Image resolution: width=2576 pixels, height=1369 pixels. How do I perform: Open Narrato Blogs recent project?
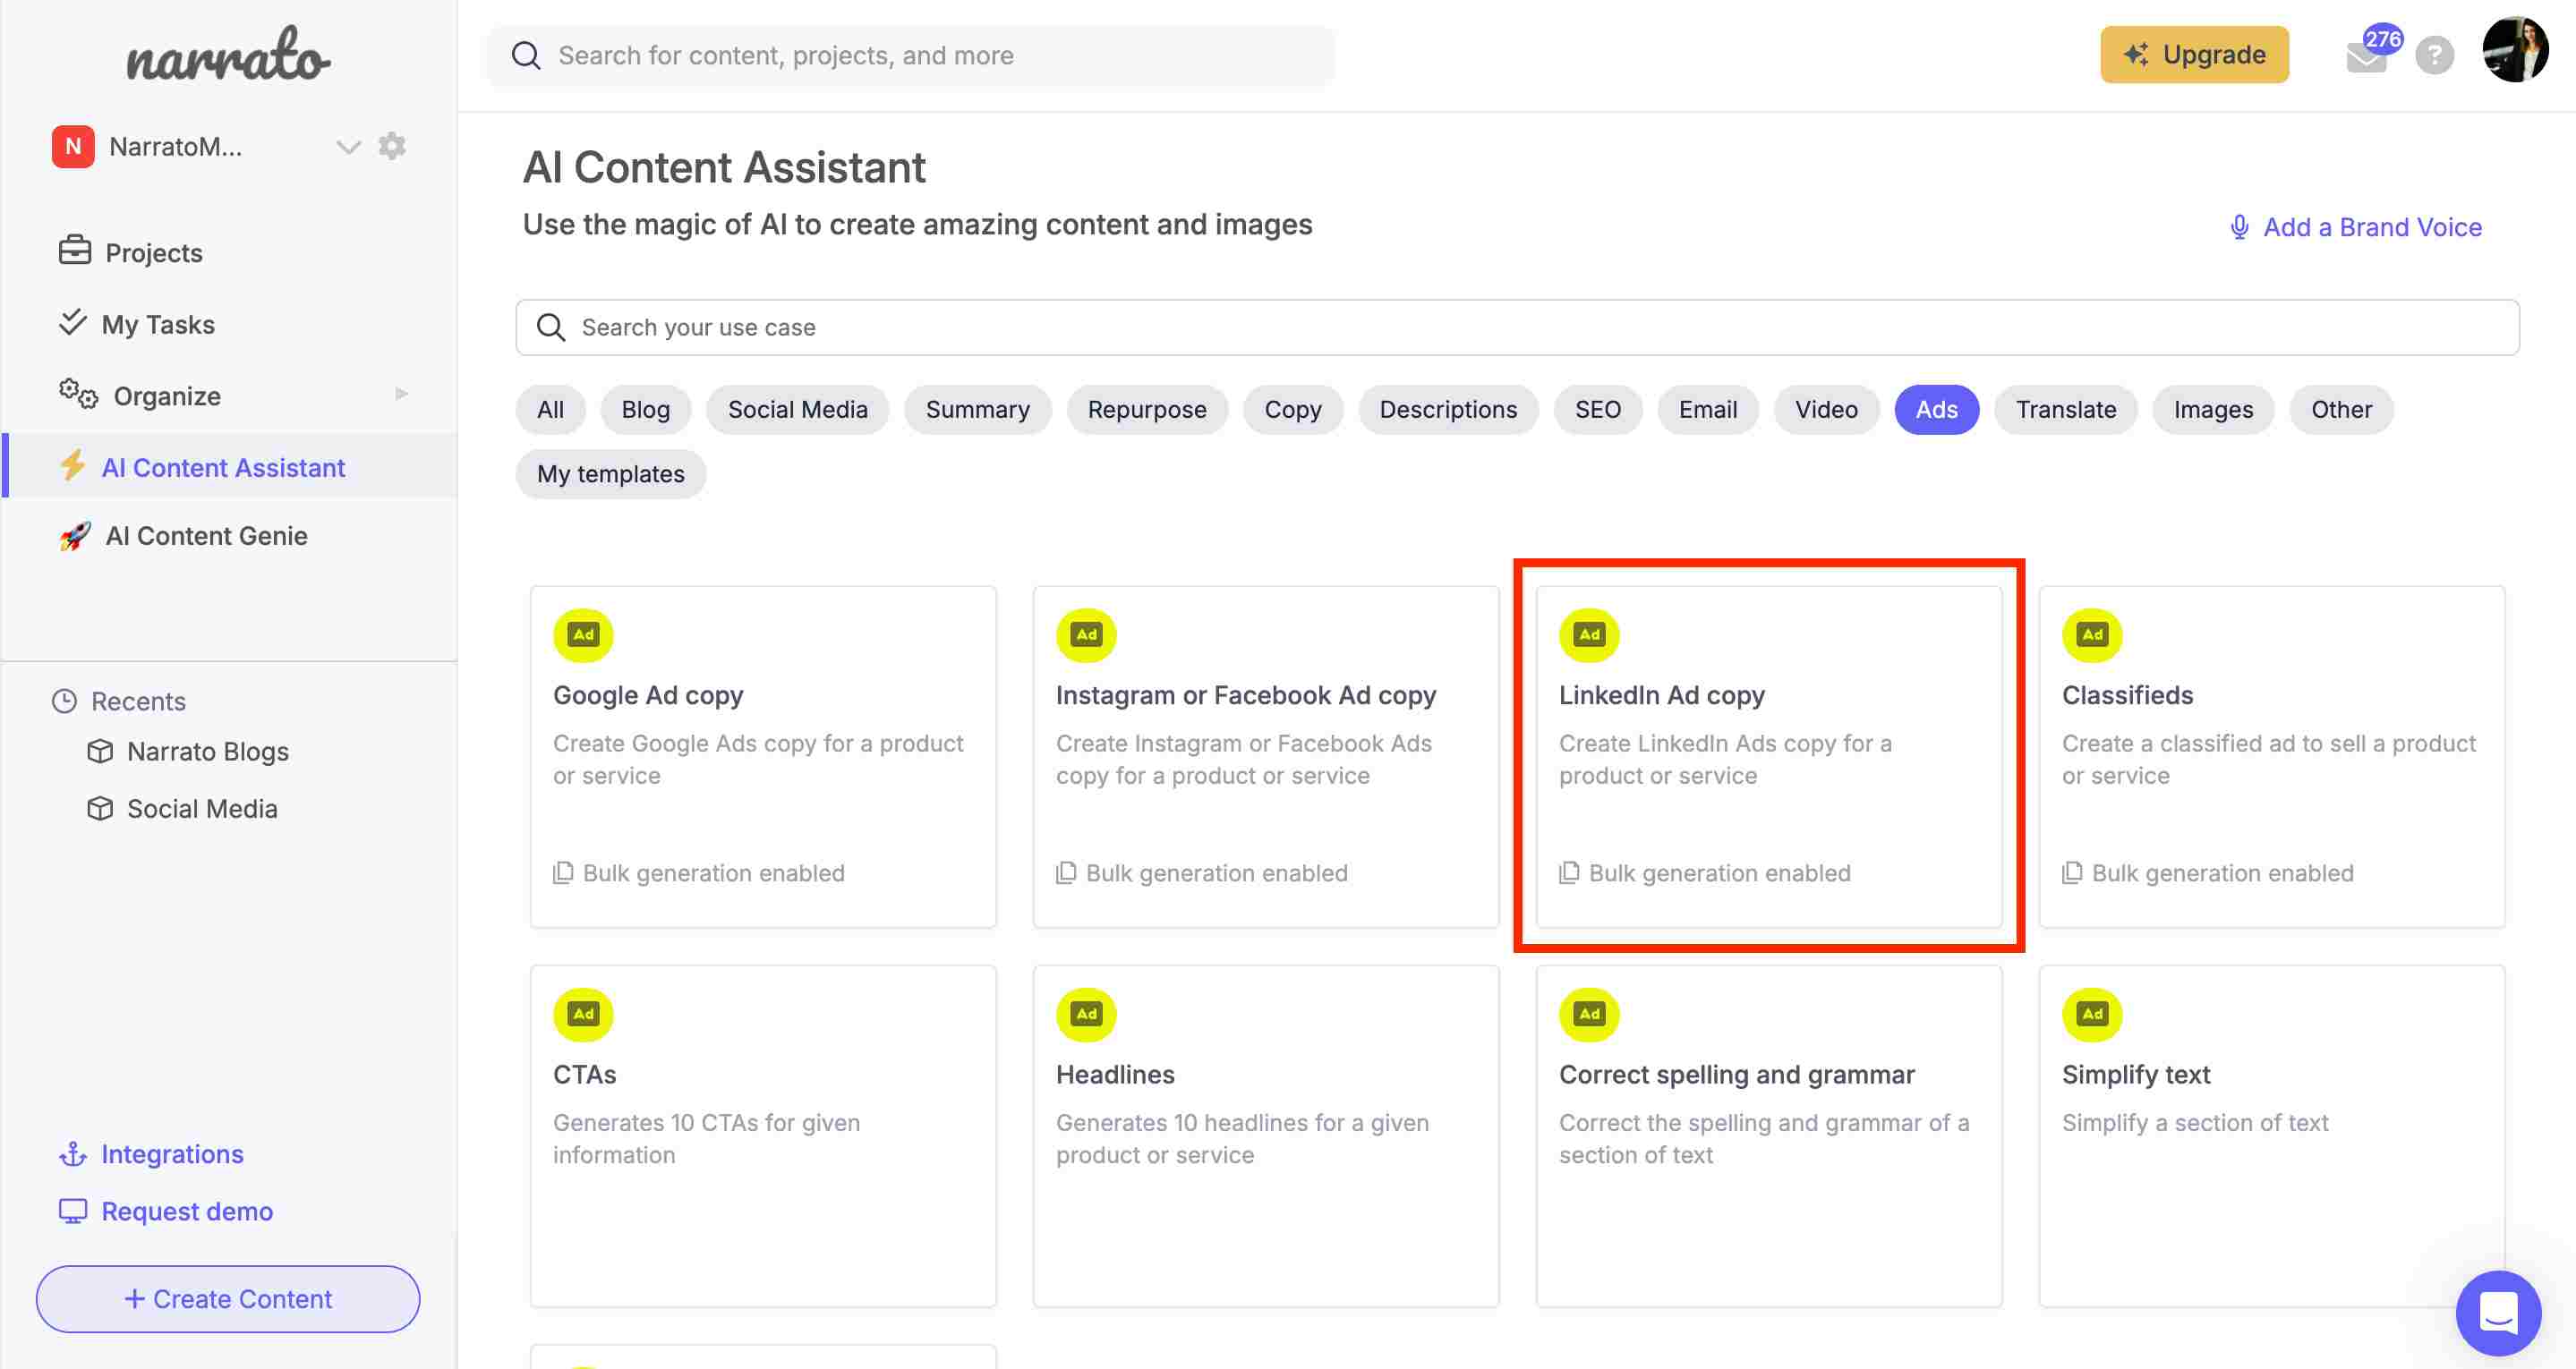pos(208,751)
